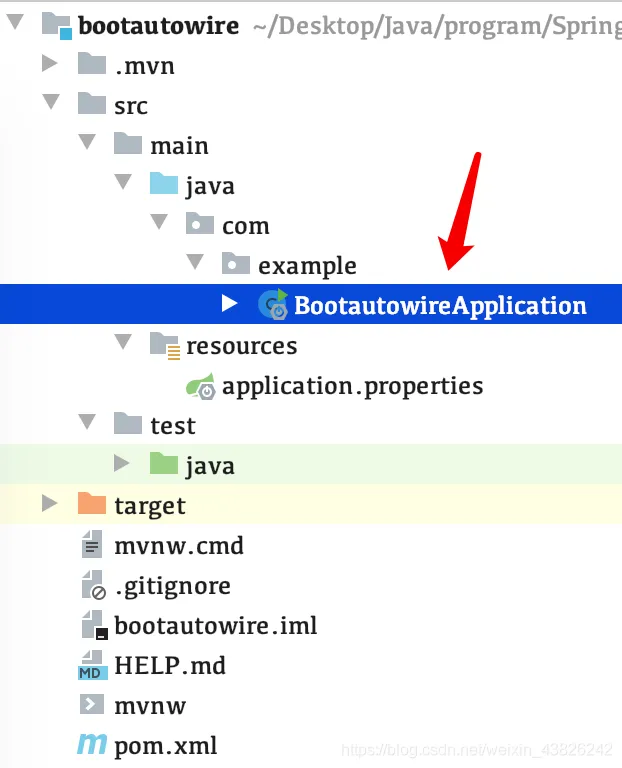This screenshot has height=768, width=622.
Task: Expand the .mvn folder arrow
Action: tap(50, 65)
